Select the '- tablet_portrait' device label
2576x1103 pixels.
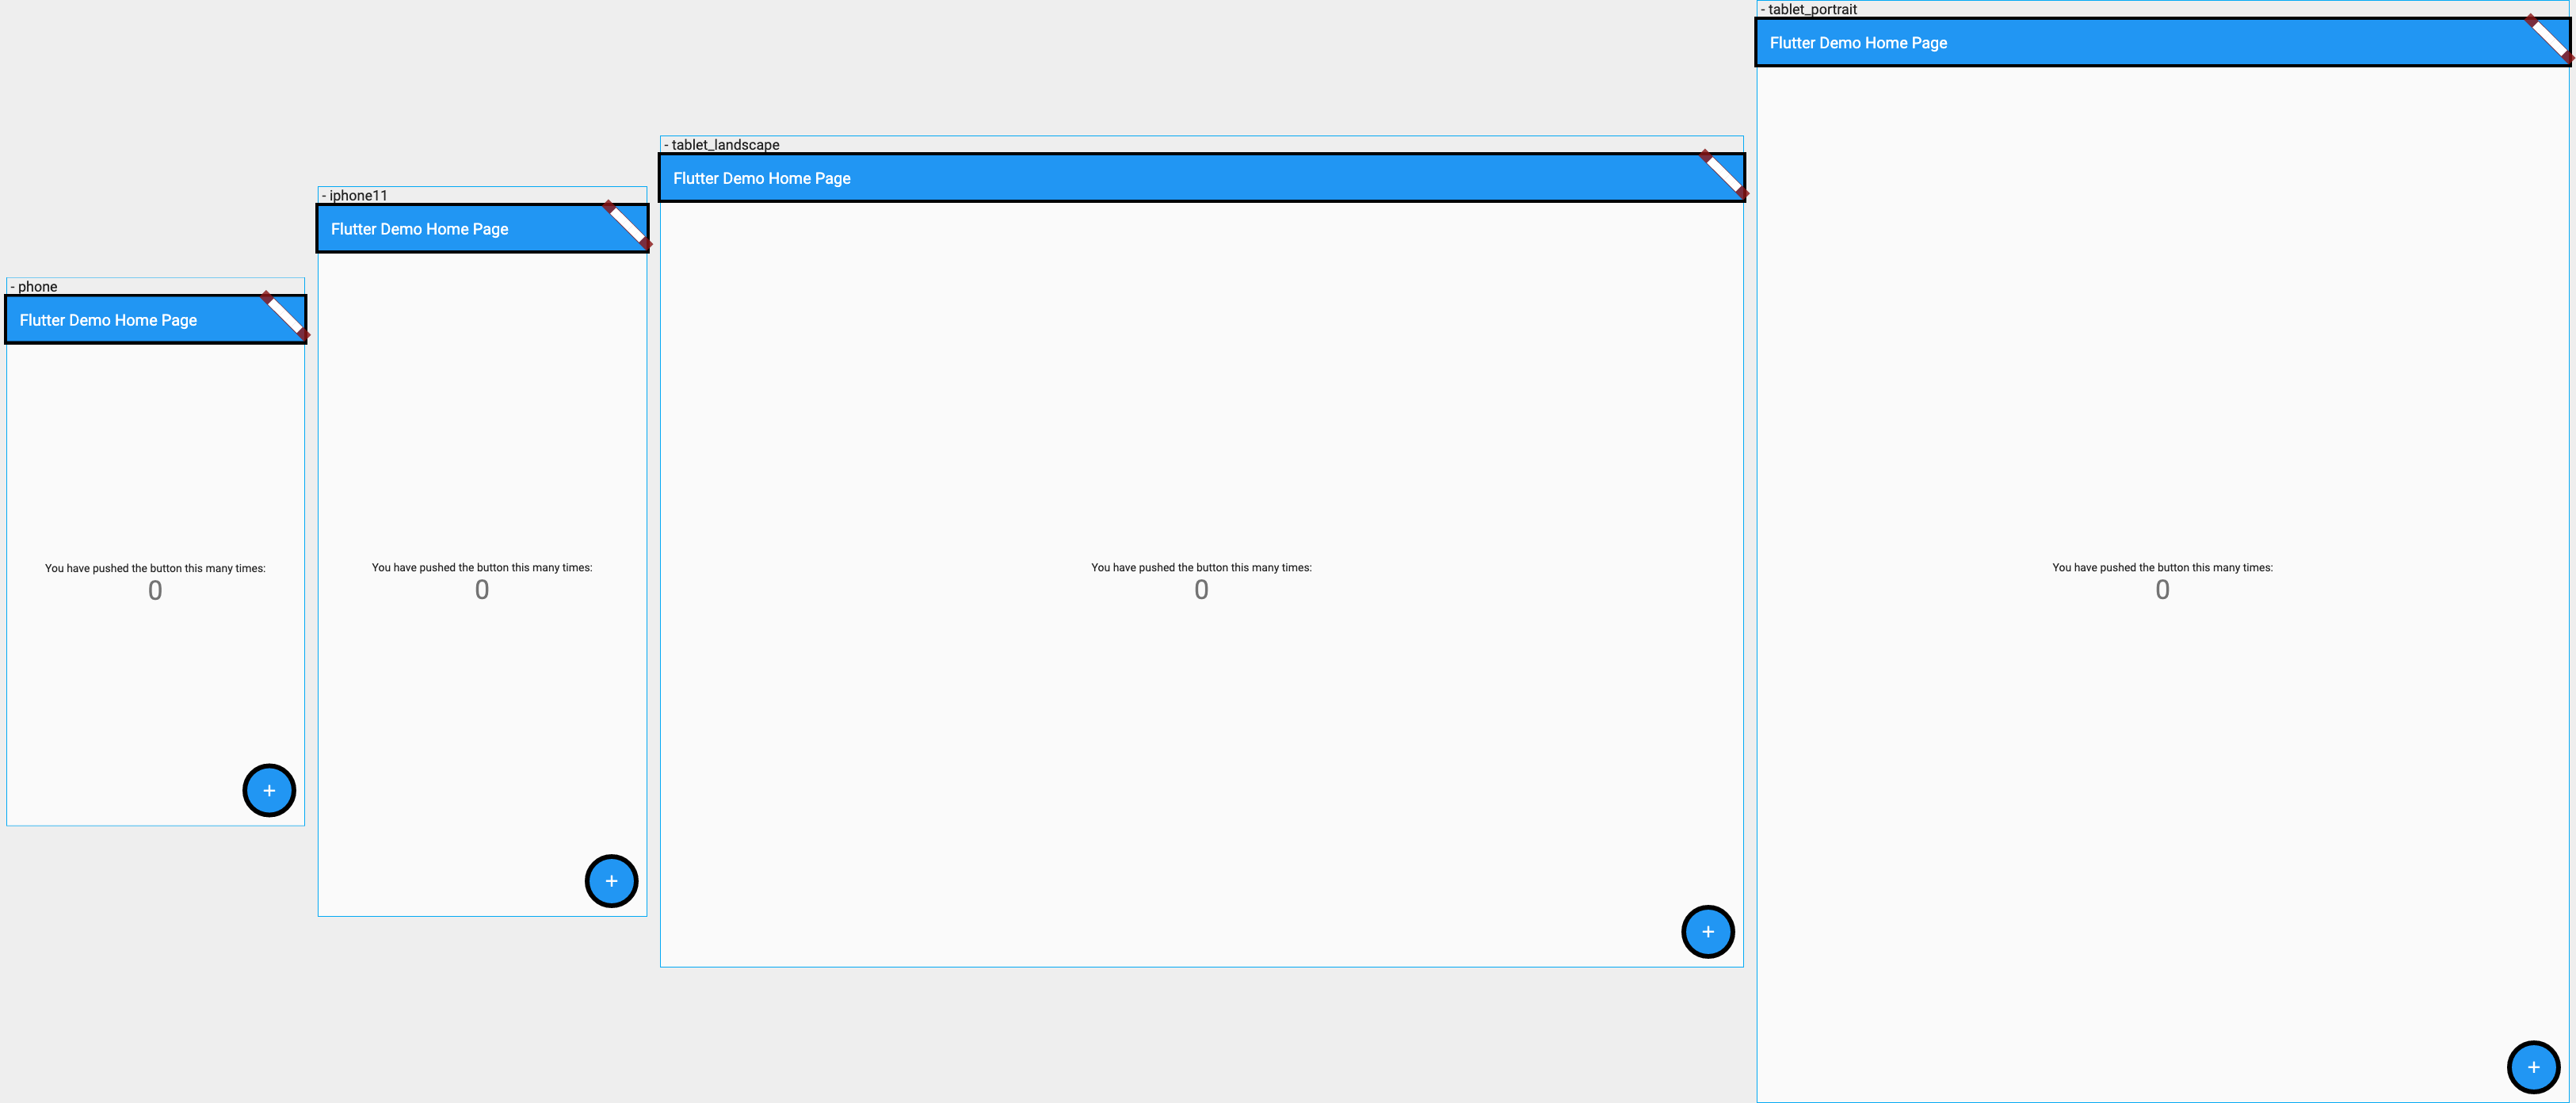click(x=1808, y=9)
